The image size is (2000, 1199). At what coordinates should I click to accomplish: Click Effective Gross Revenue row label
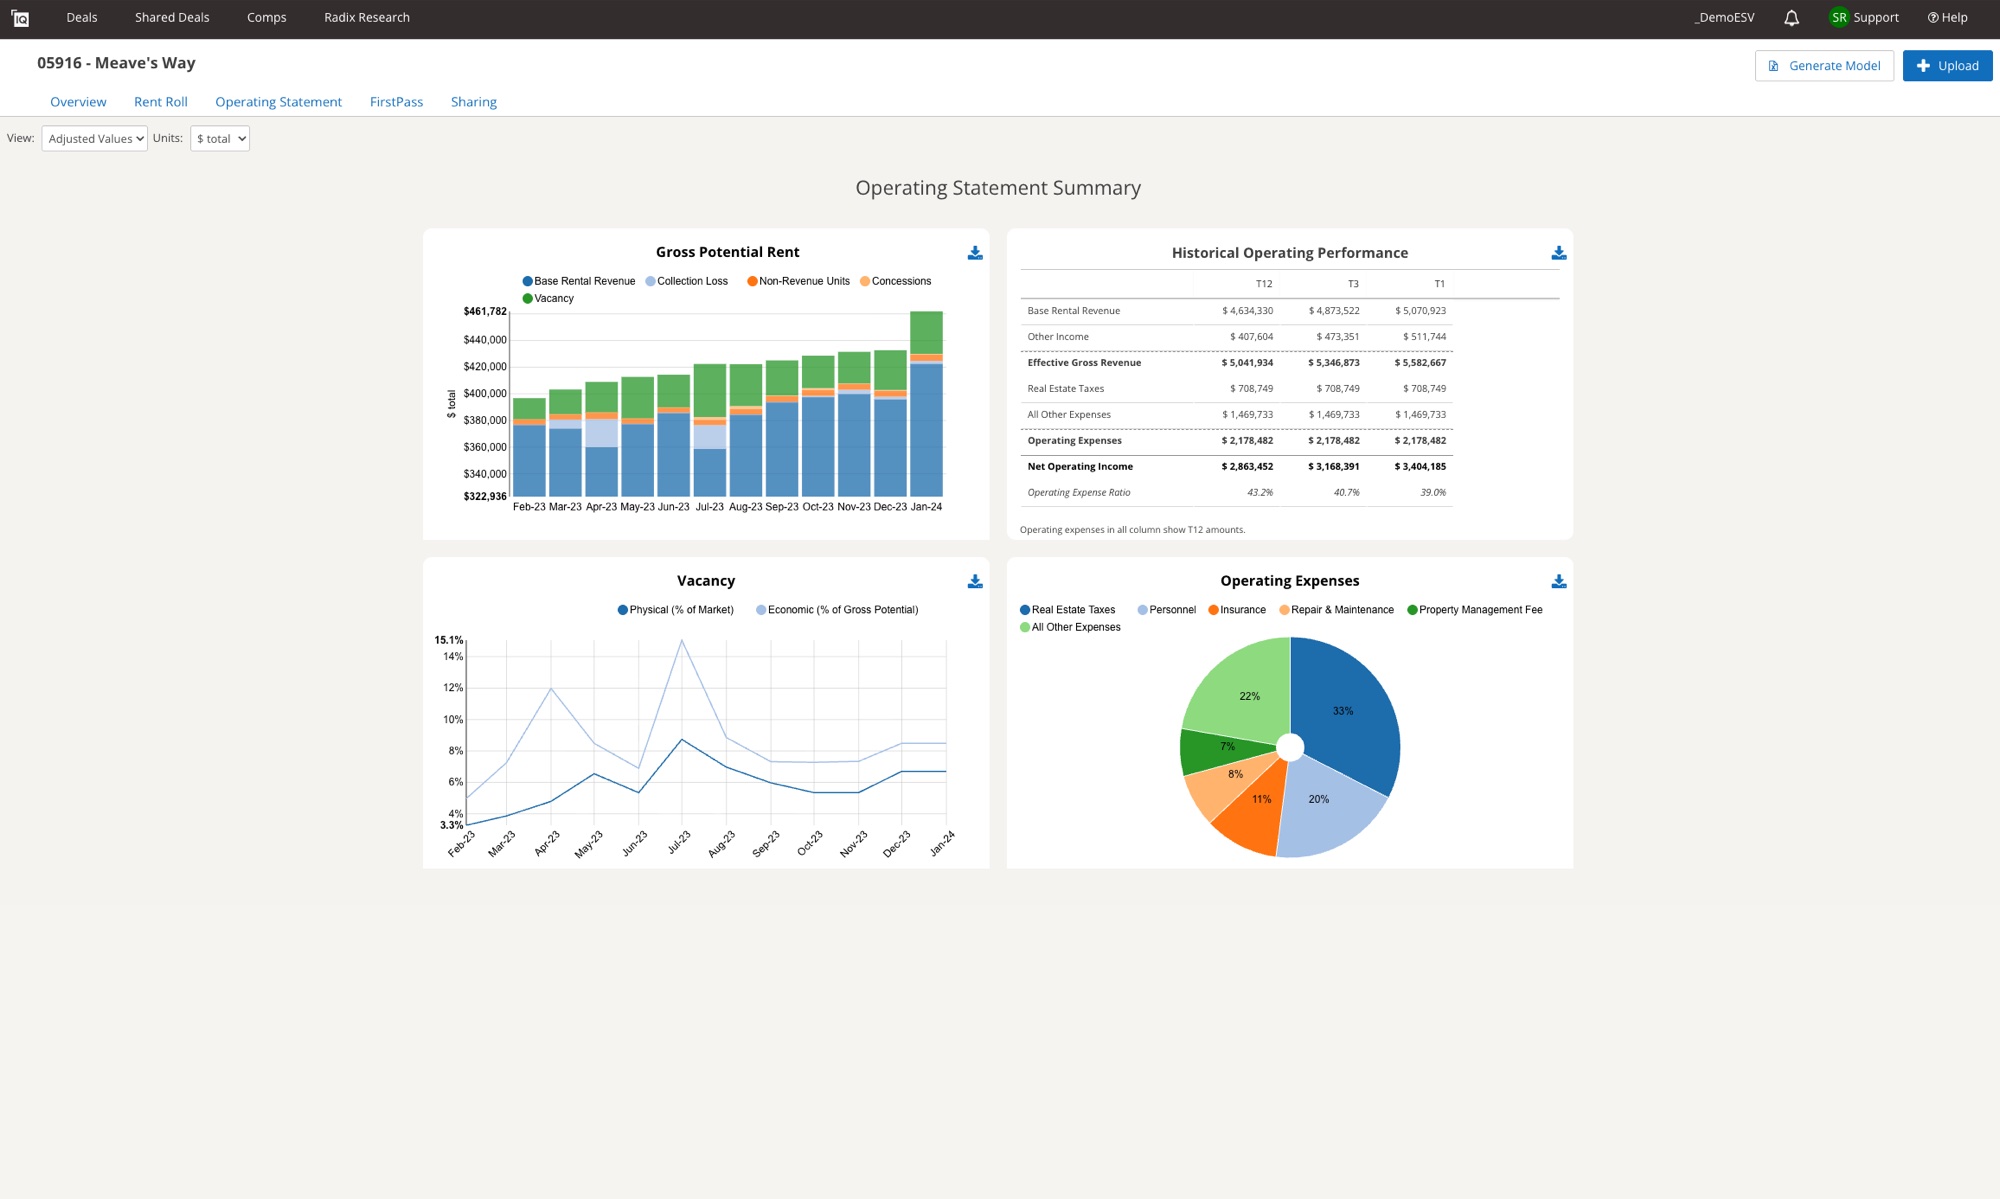tap(1084, 363)
